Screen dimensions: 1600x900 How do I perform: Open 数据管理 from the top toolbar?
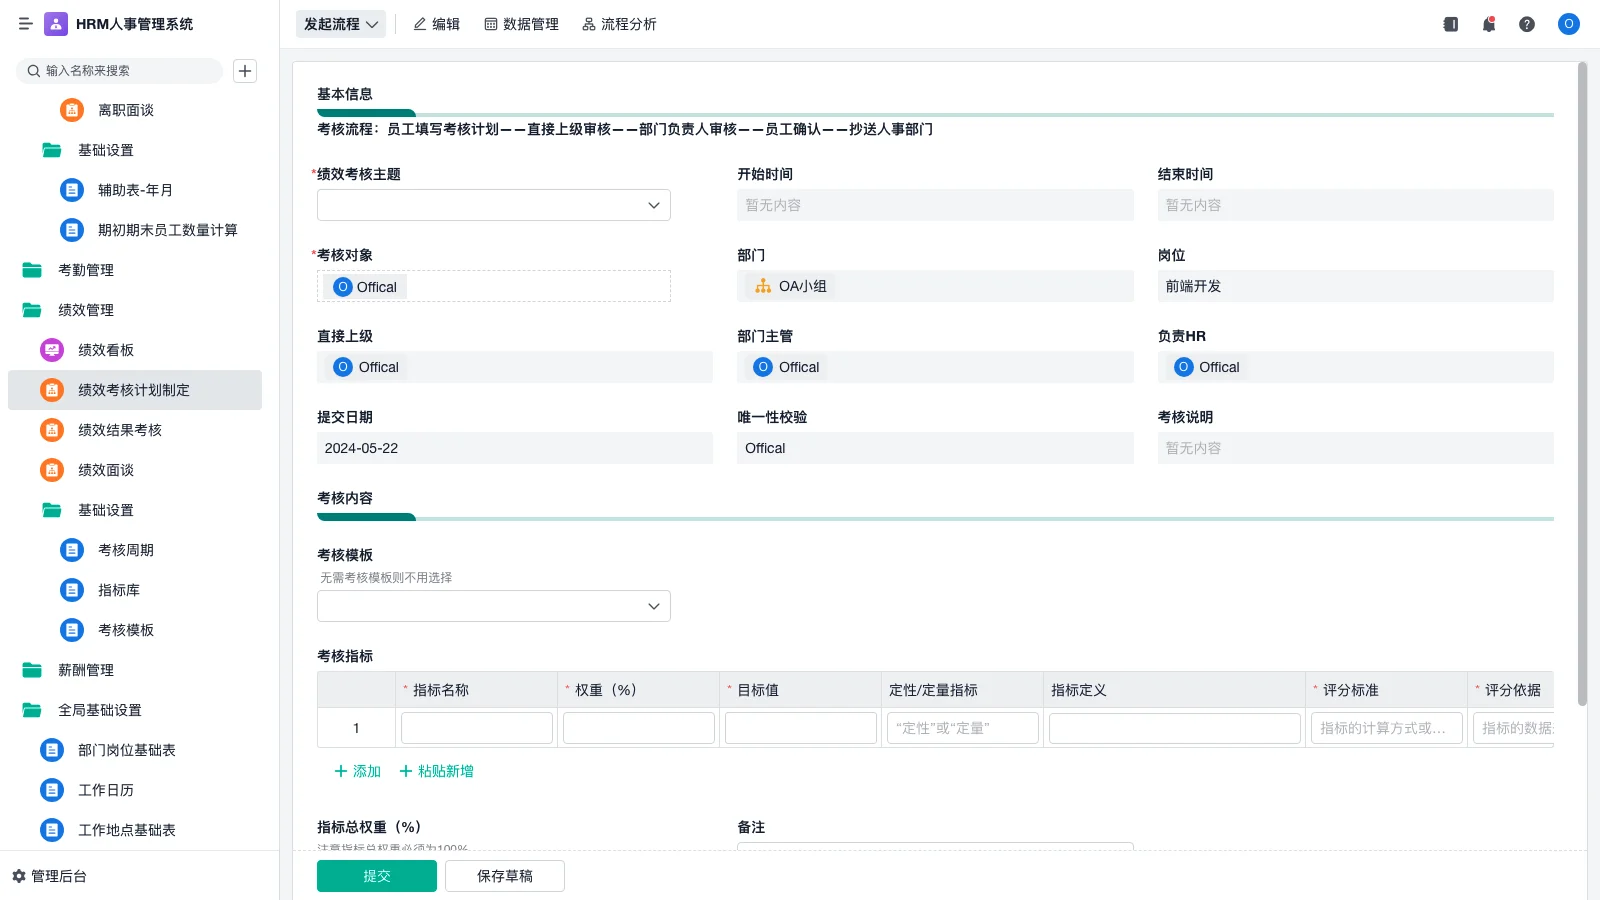521,24
